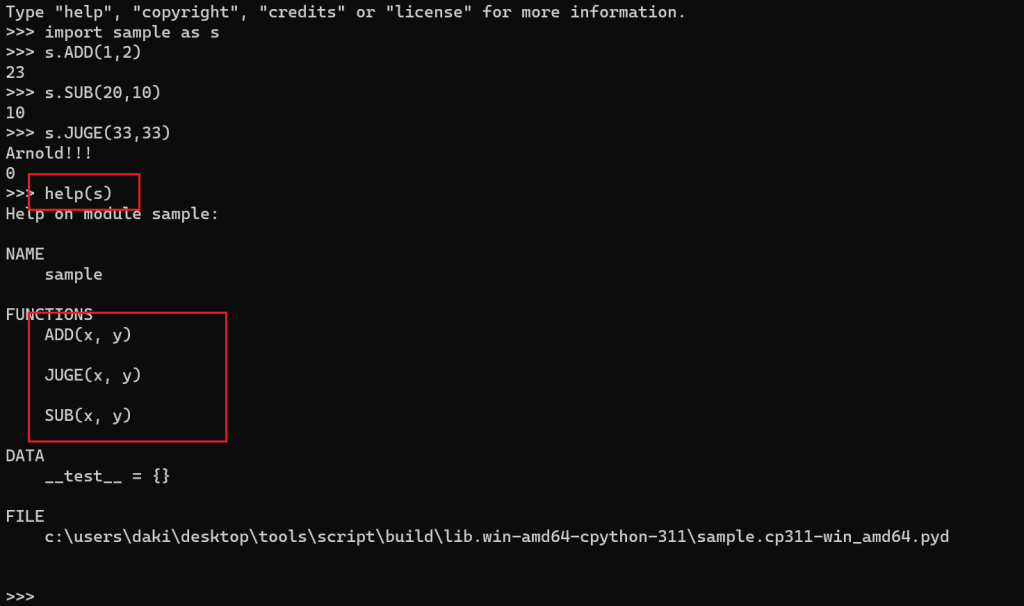Click the module name 'sample' under NAME
Viewport: 1024px width, 606px height.
click(x=73, y=274)
